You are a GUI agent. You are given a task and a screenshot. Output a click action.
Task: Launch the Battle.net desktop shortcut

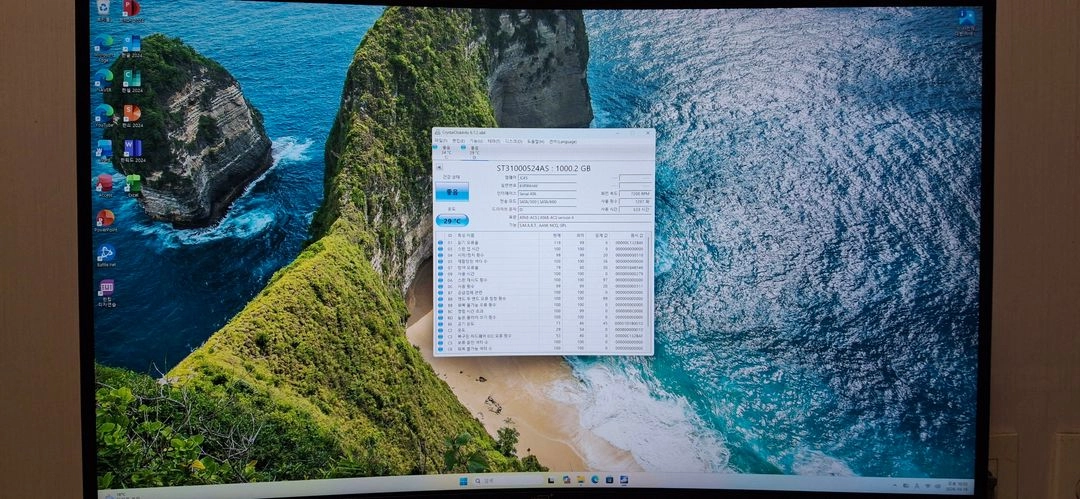[x=105, y=256]
